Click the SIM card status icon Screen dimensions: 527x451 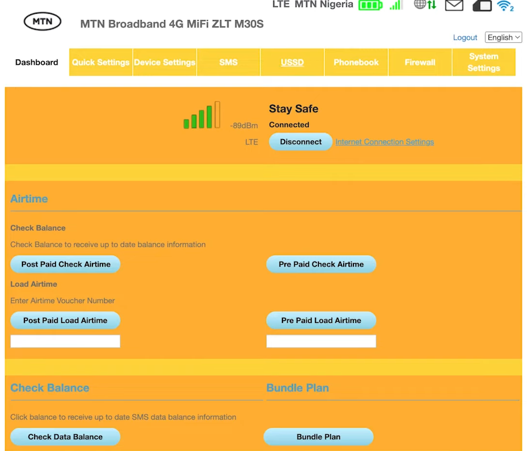pyautogui.click(x=482, y=6)
